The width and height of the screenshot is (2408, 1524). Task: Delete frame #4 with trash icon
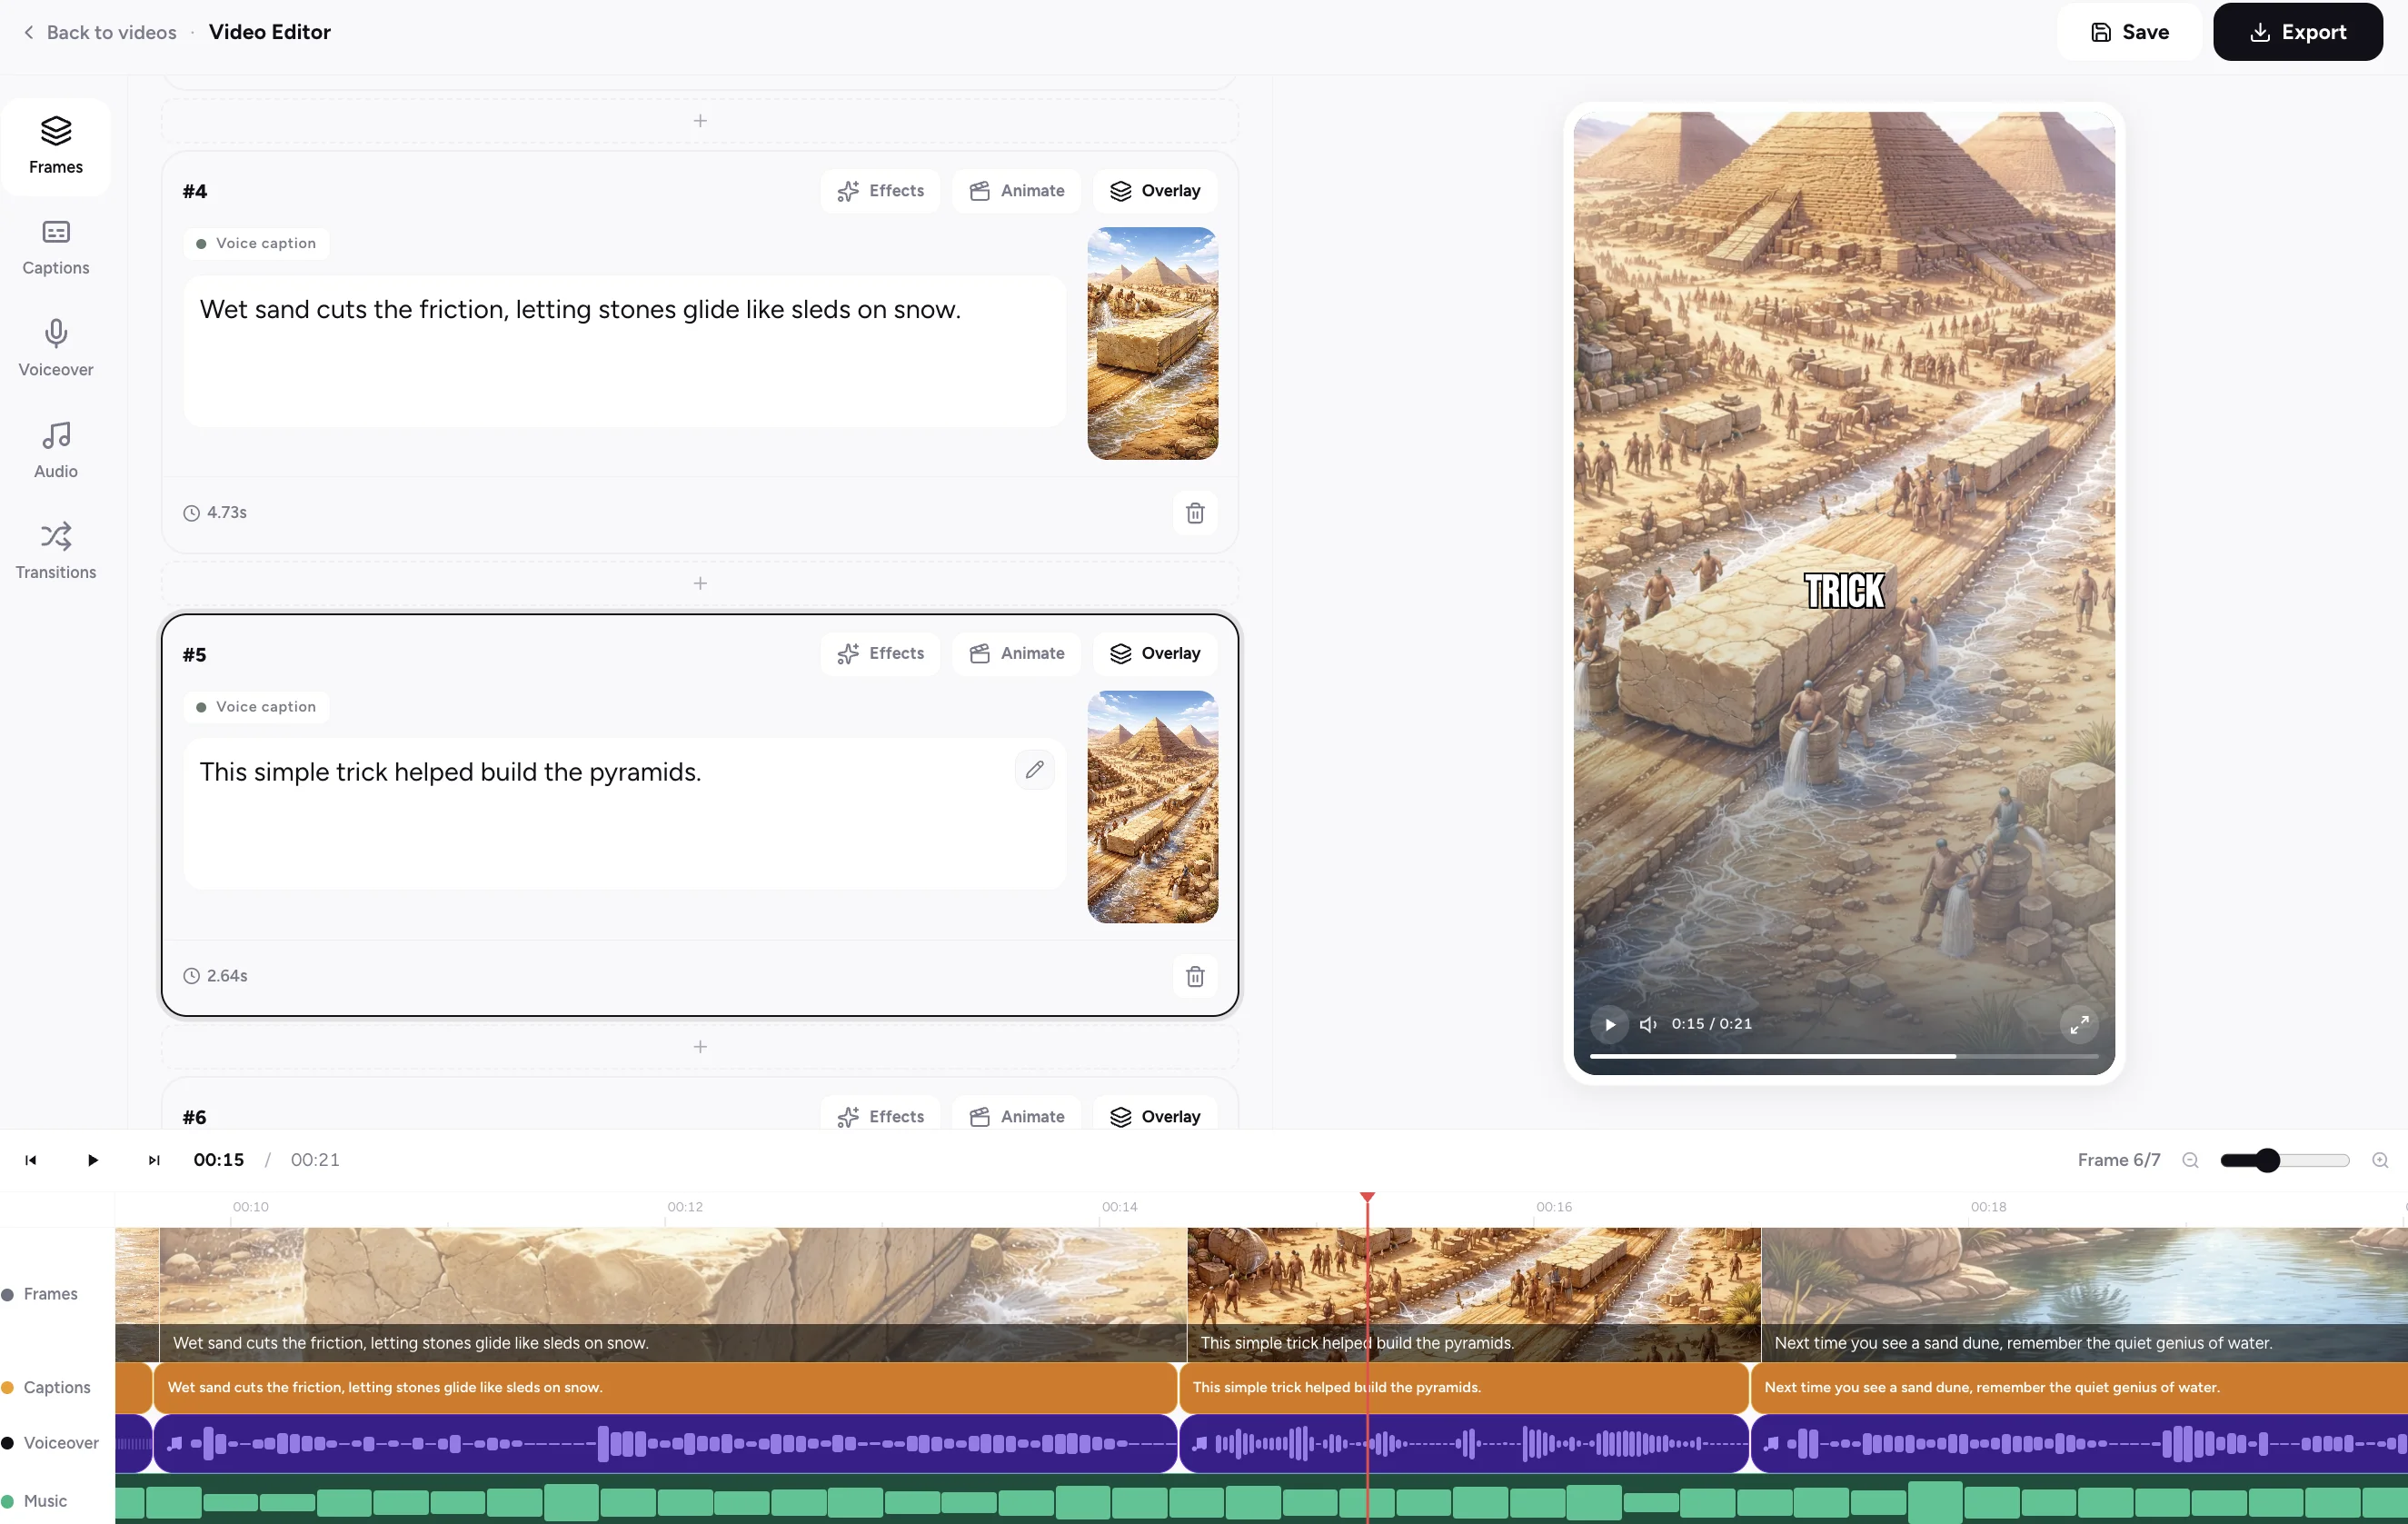click(x=1195, y=513)
